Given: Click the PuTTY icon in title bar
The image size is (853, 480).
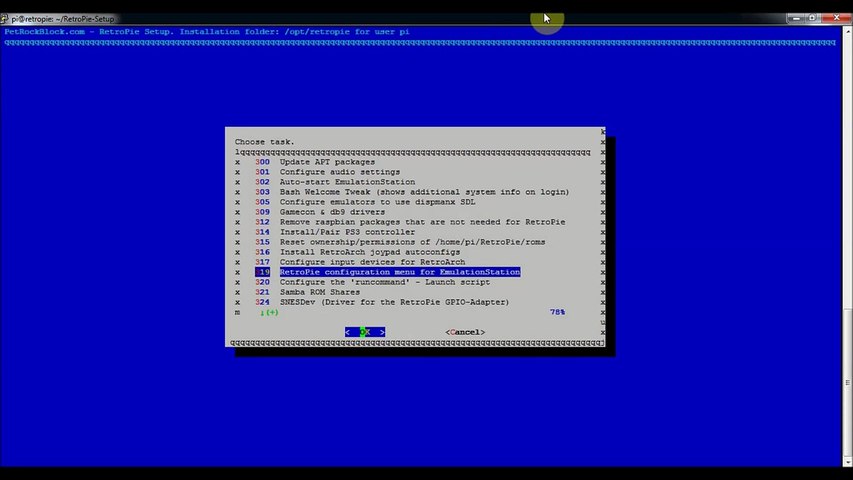Looking at the screenshot, I should pyautogui.click(x=4, y=19).
